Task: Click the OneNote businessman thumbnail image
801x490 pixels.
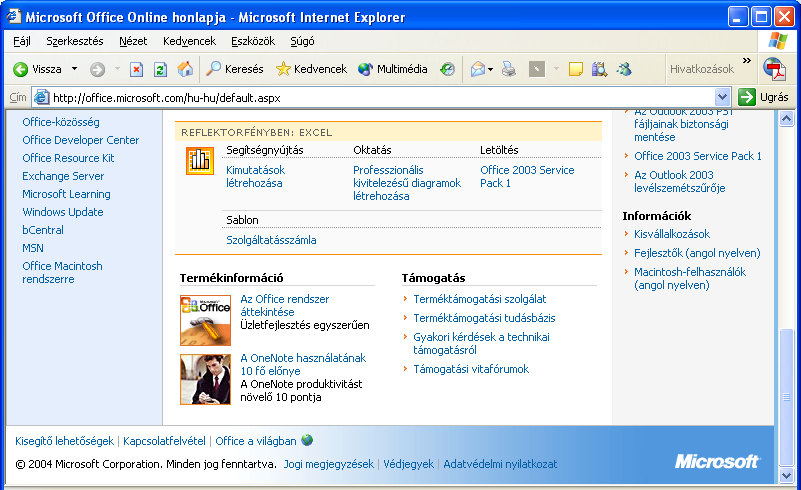Action: [x=205, y=380]
